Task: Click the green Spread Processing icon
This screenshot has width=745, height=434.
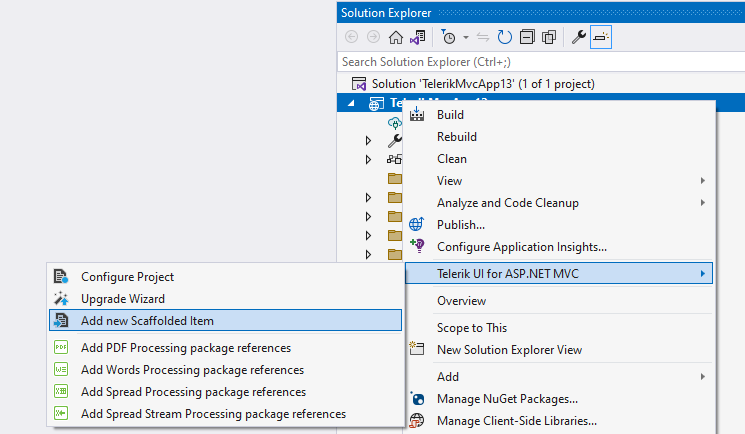Action: (61, 391)
